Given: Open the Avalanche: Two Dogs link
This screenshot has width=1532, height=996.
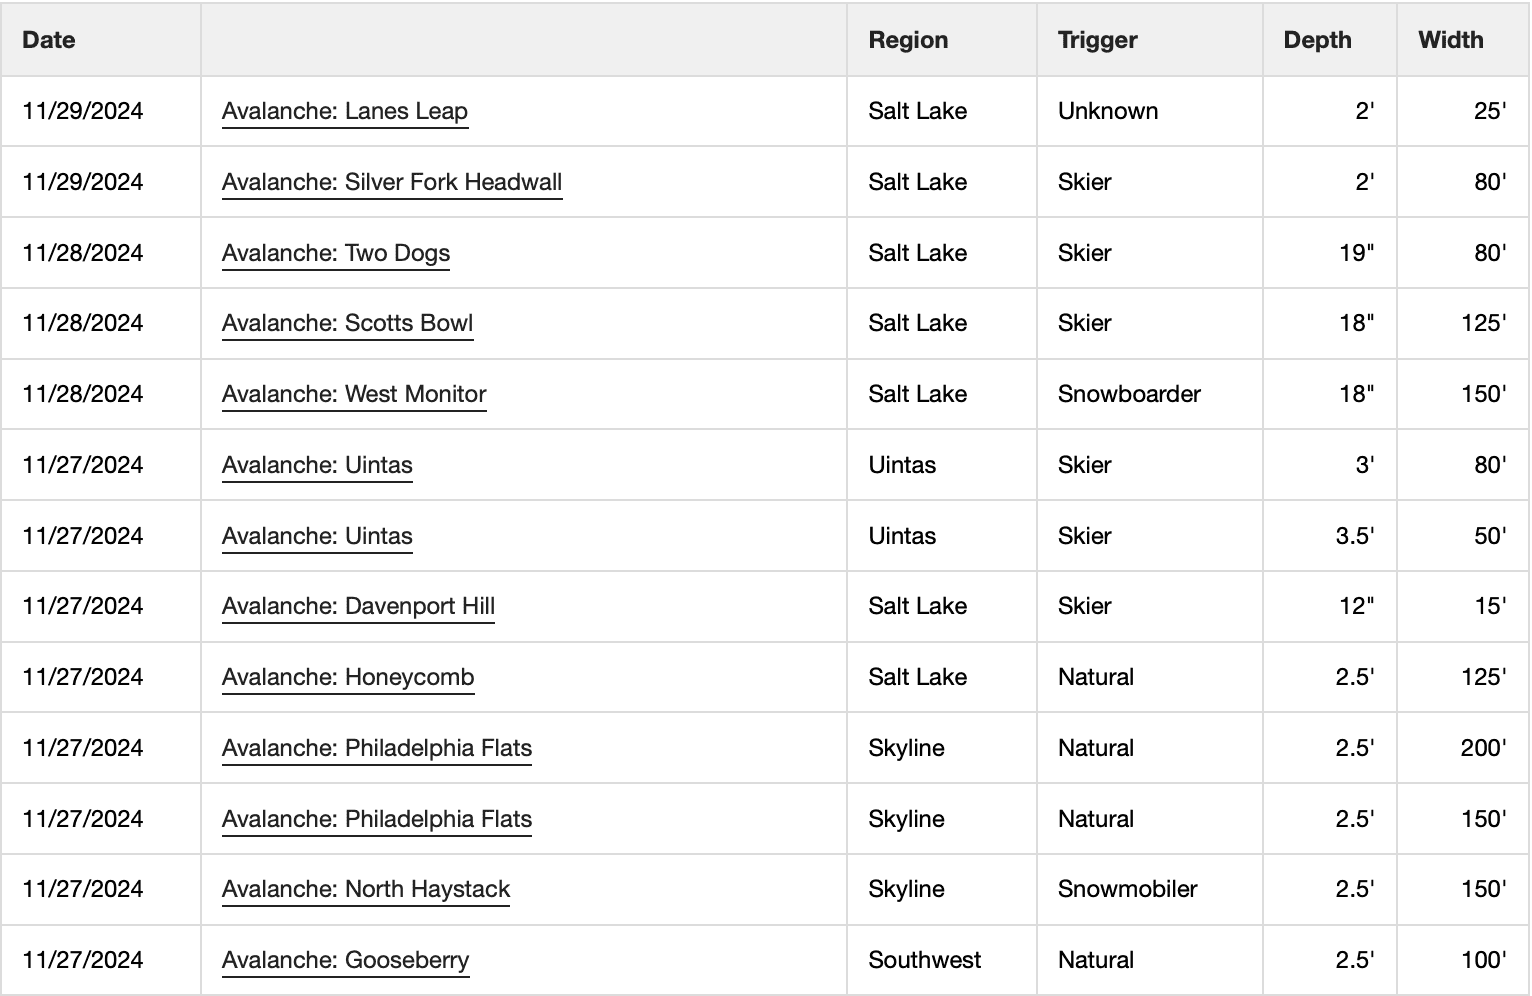Looking at the screenshot, I should 336,253.
